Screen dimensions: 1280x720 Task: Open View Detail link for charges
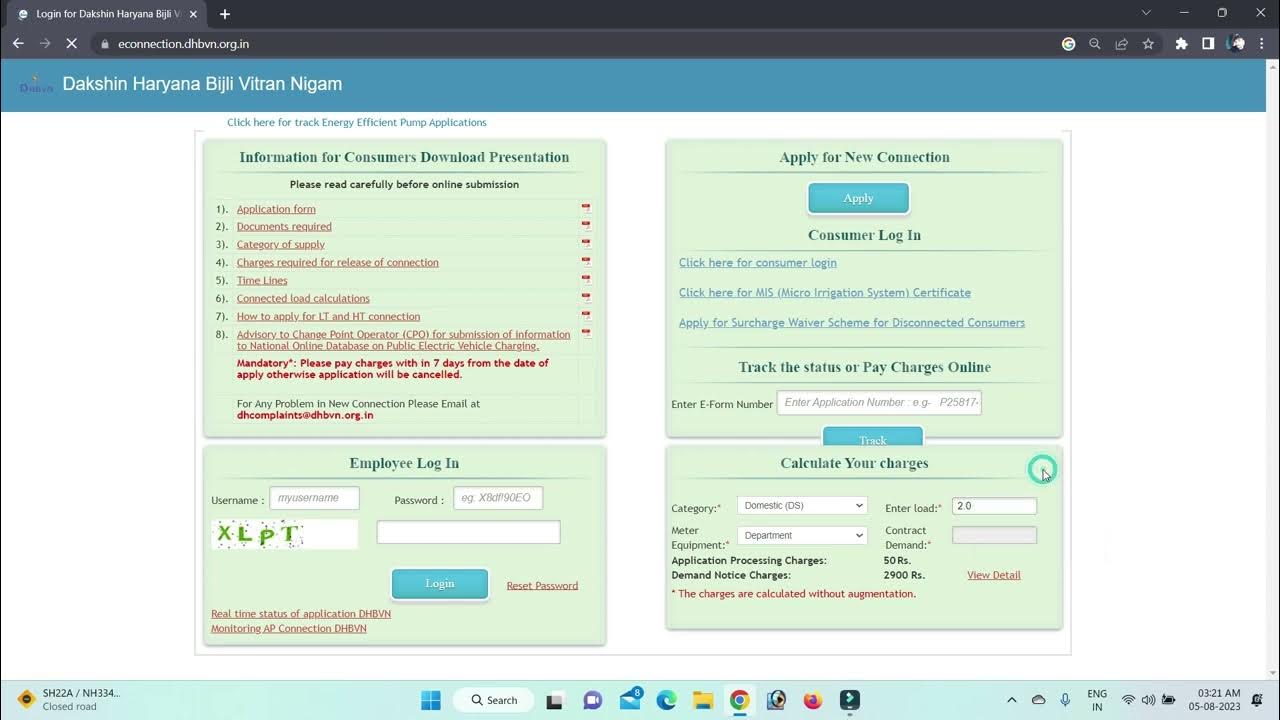tap(994, 575)
